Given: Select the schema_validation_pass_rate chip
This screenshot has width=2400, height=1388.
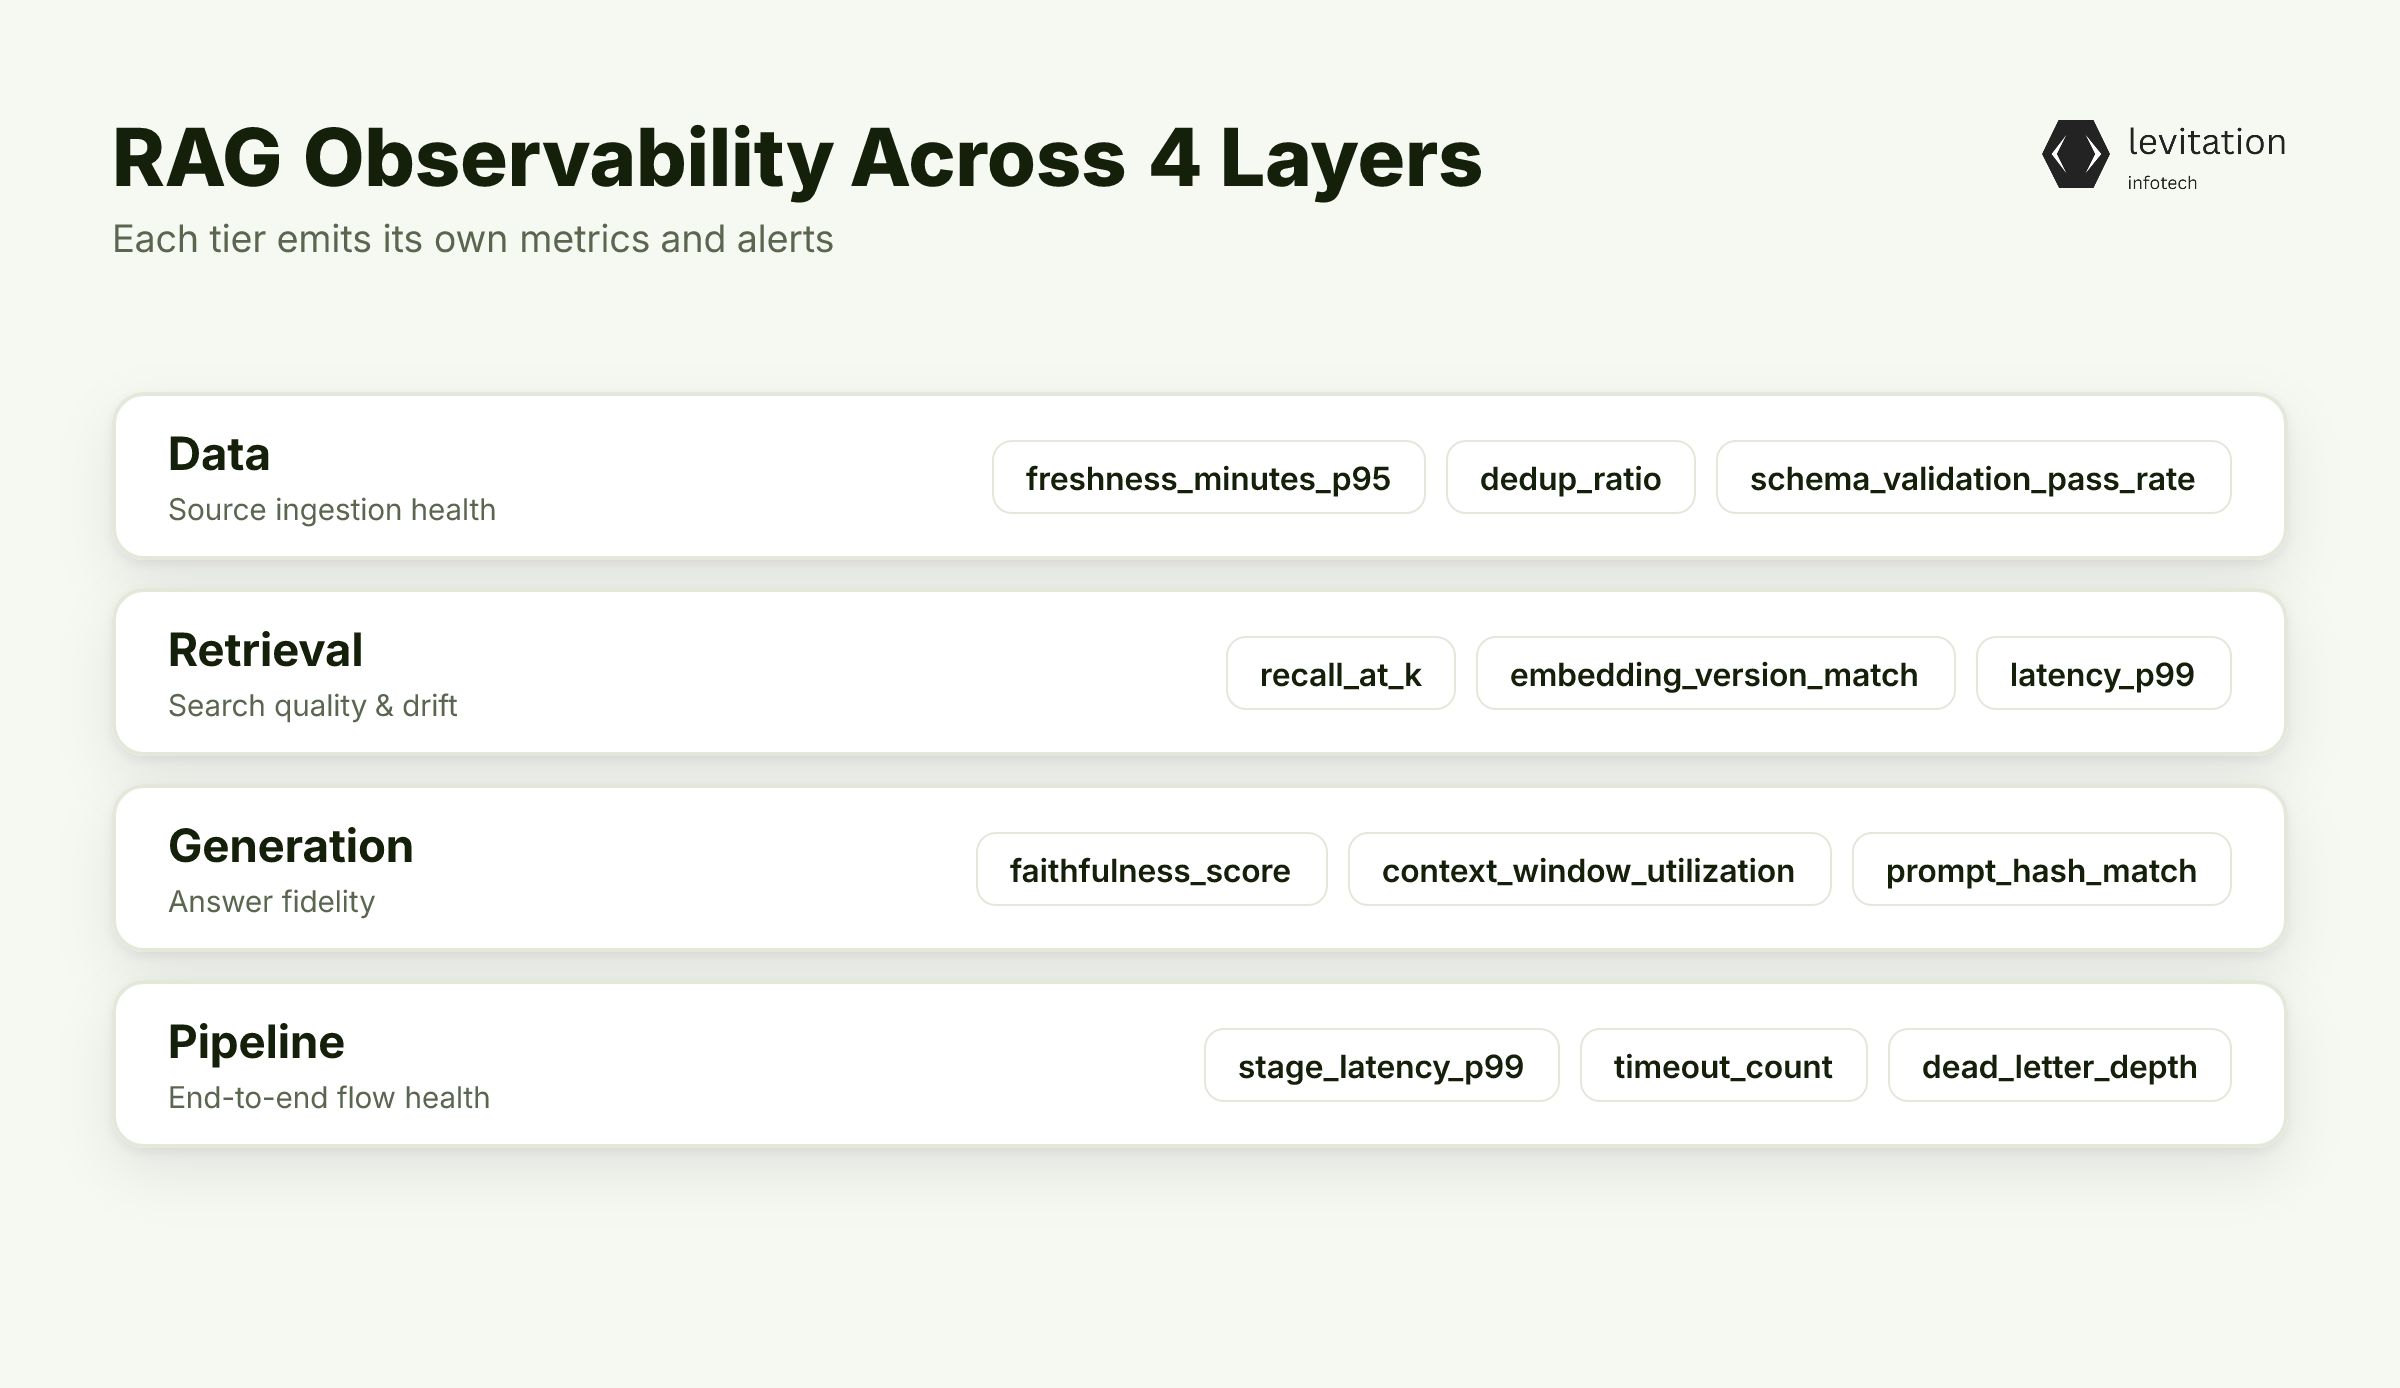Looking at the screenshot, I should click(x=1973, y=478).
